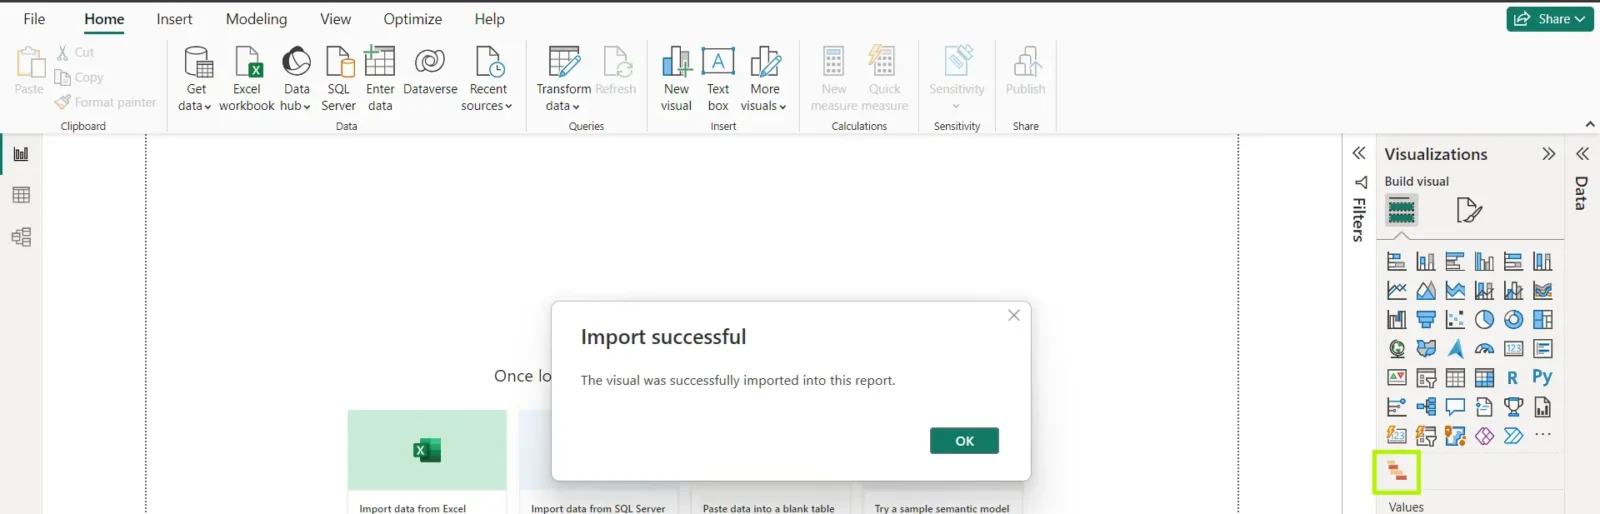
Task: Select the Treemap visual
Action: pyautogui.click(x=1542, y=320)
